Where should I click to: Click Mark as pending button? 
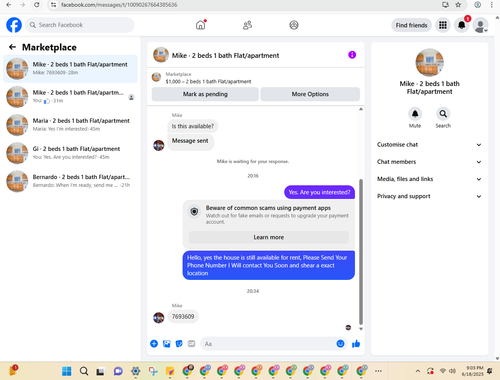coord(205,94)
